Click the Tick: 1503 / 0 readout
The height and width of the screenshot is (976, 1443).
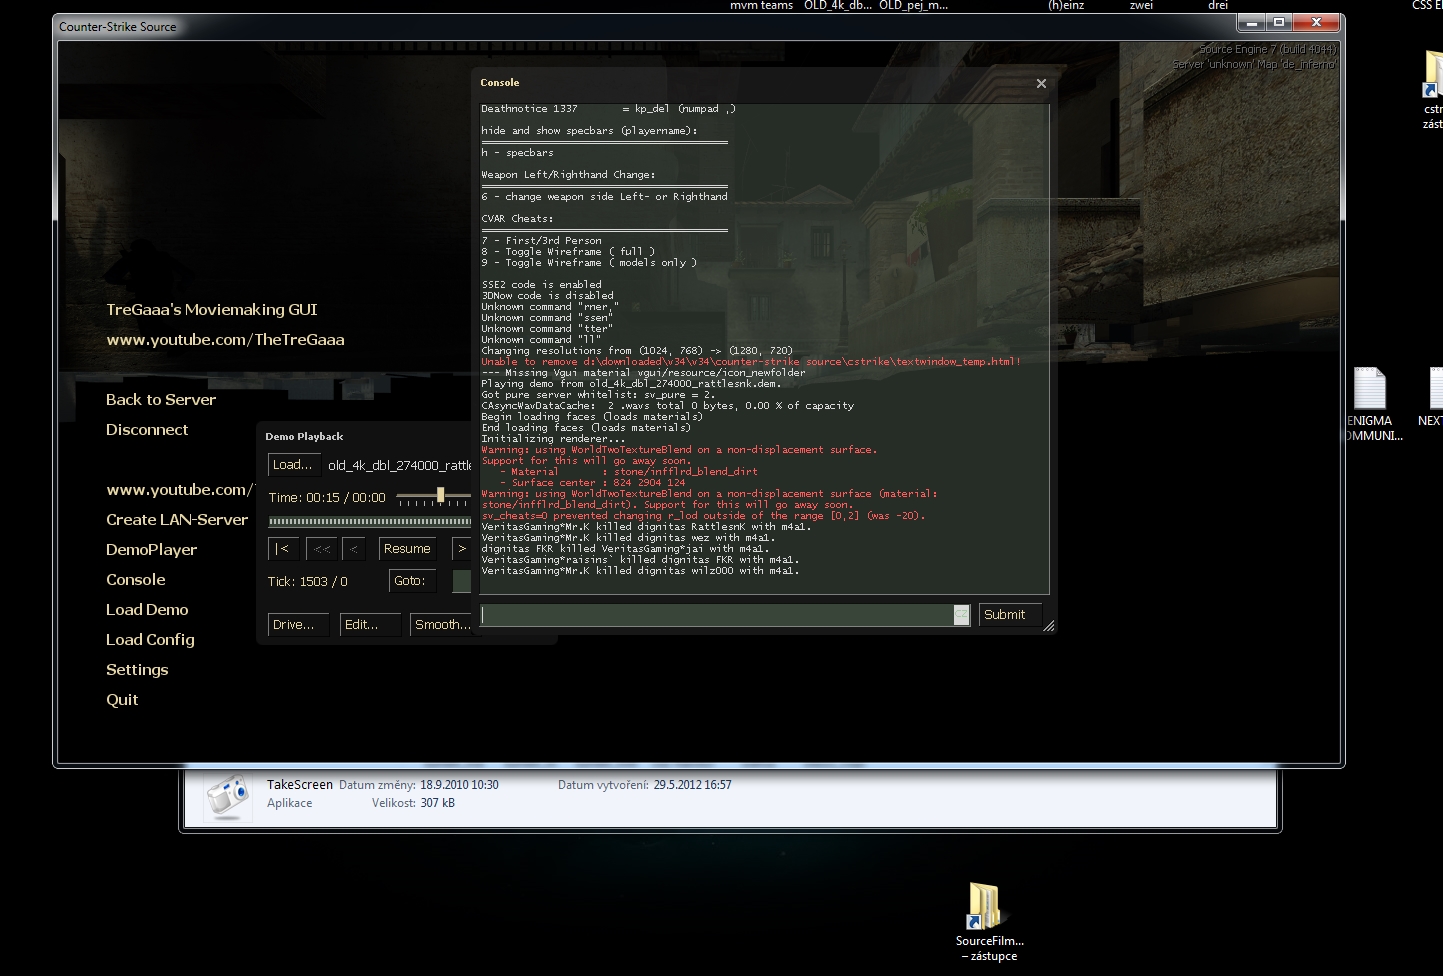click(x=308, y=582)
